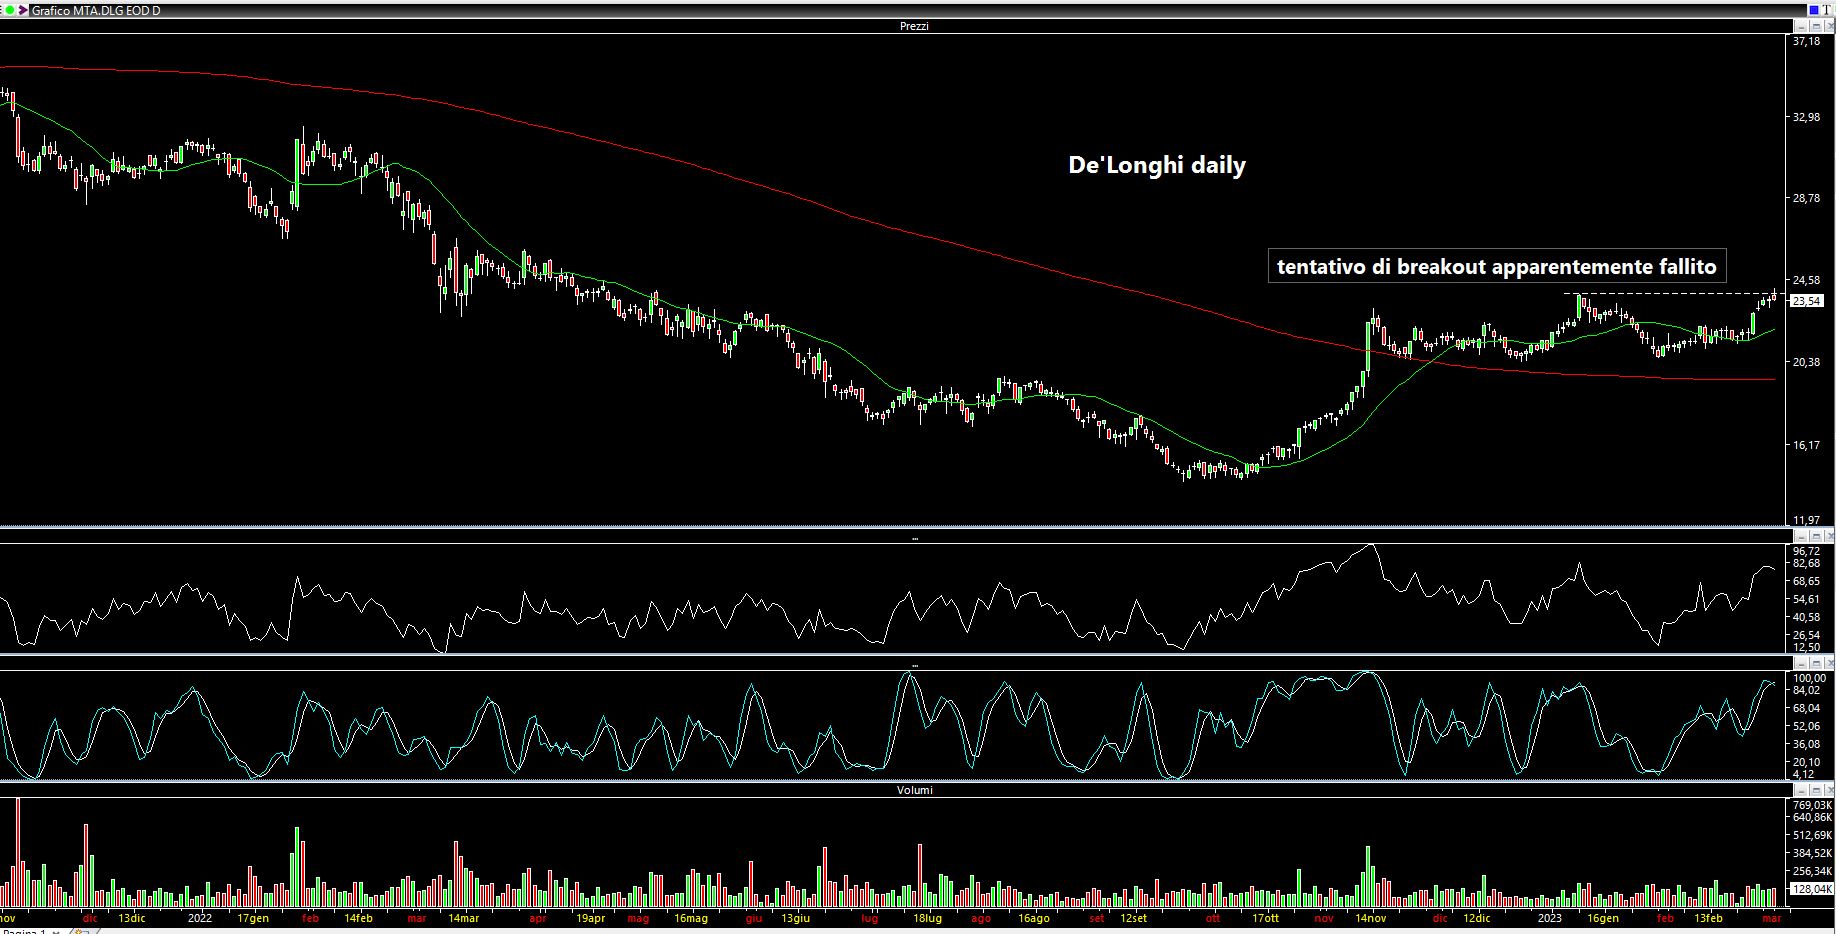Screen dimensions: 1836x934
Task: Close the Prezzi price panel
Action: [x=1829, y=26]
